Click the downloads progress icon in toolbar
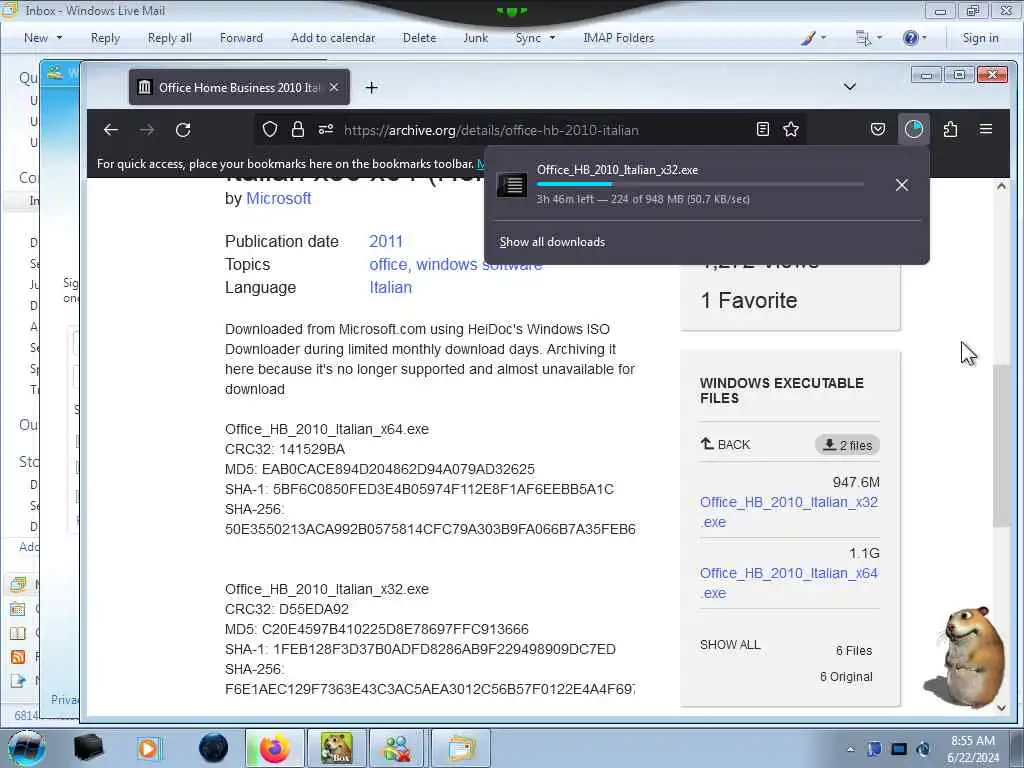This screenshot has height=768, width=1024. coord(914,129)
